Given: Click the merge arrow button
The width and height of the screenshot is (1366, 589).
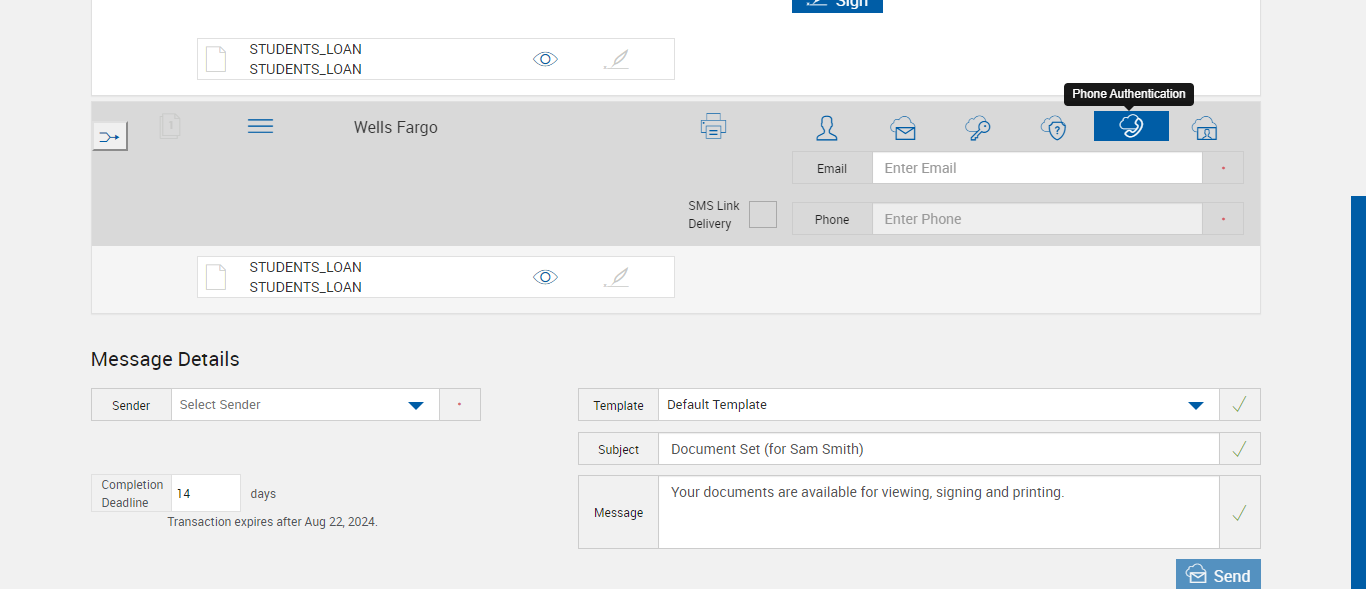Looking at the screenshot, I should (110, 136).
